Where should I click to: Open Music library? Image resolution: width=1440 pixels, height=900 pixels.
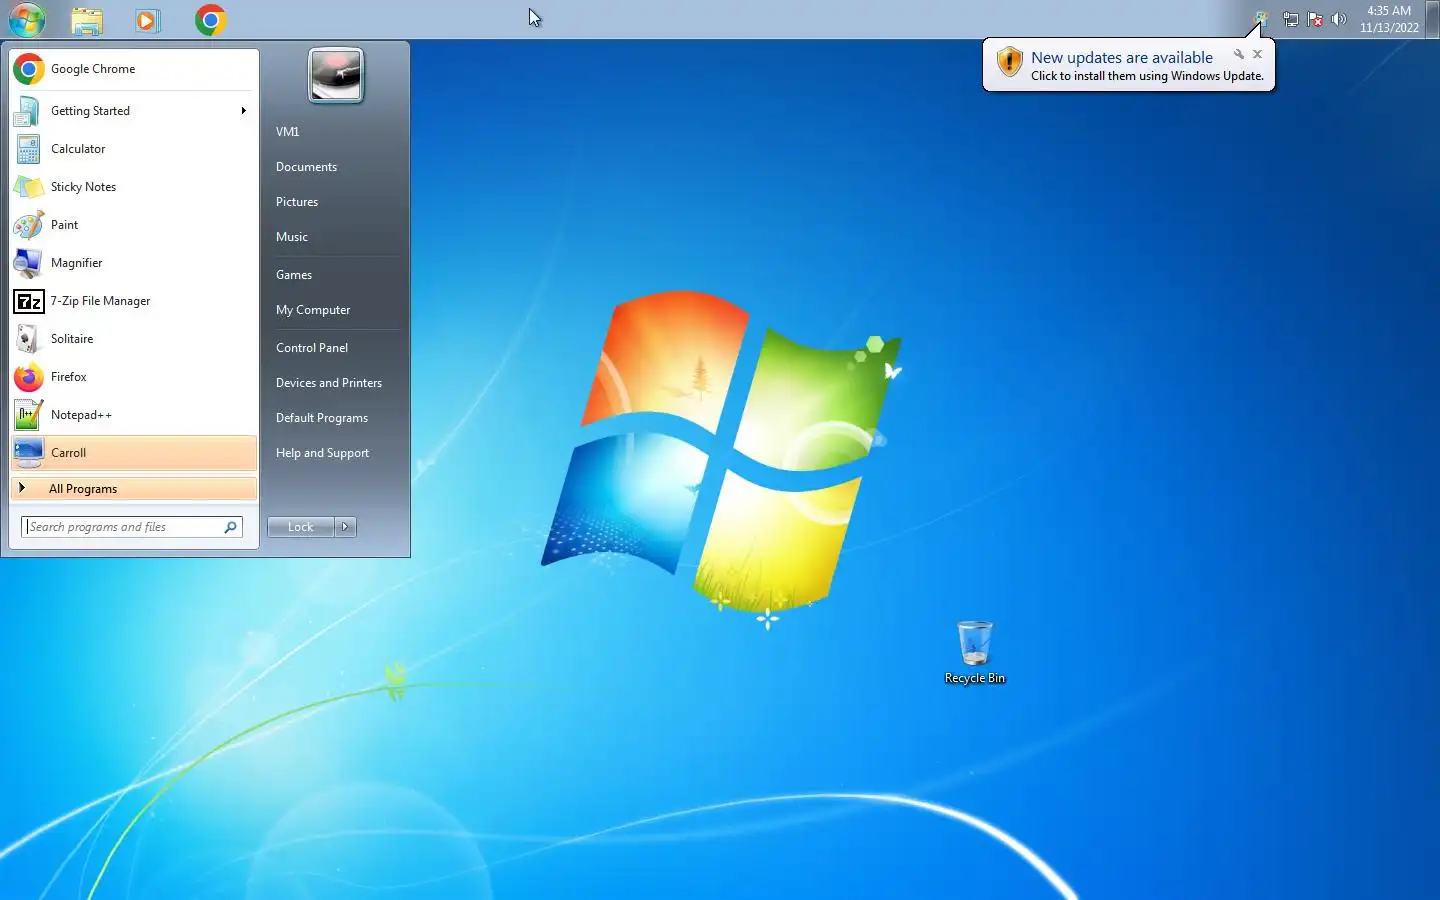click(336, 237)
